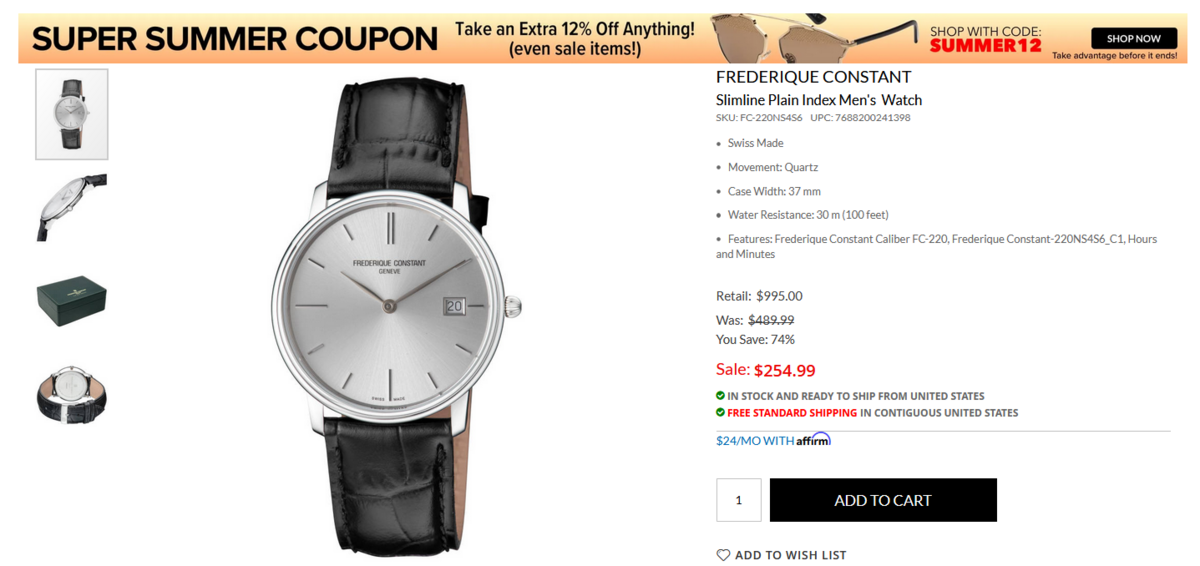Click the Frederique Constant brand name
The width and height of the screenshot is (1200, 566).
coord(814,77)
